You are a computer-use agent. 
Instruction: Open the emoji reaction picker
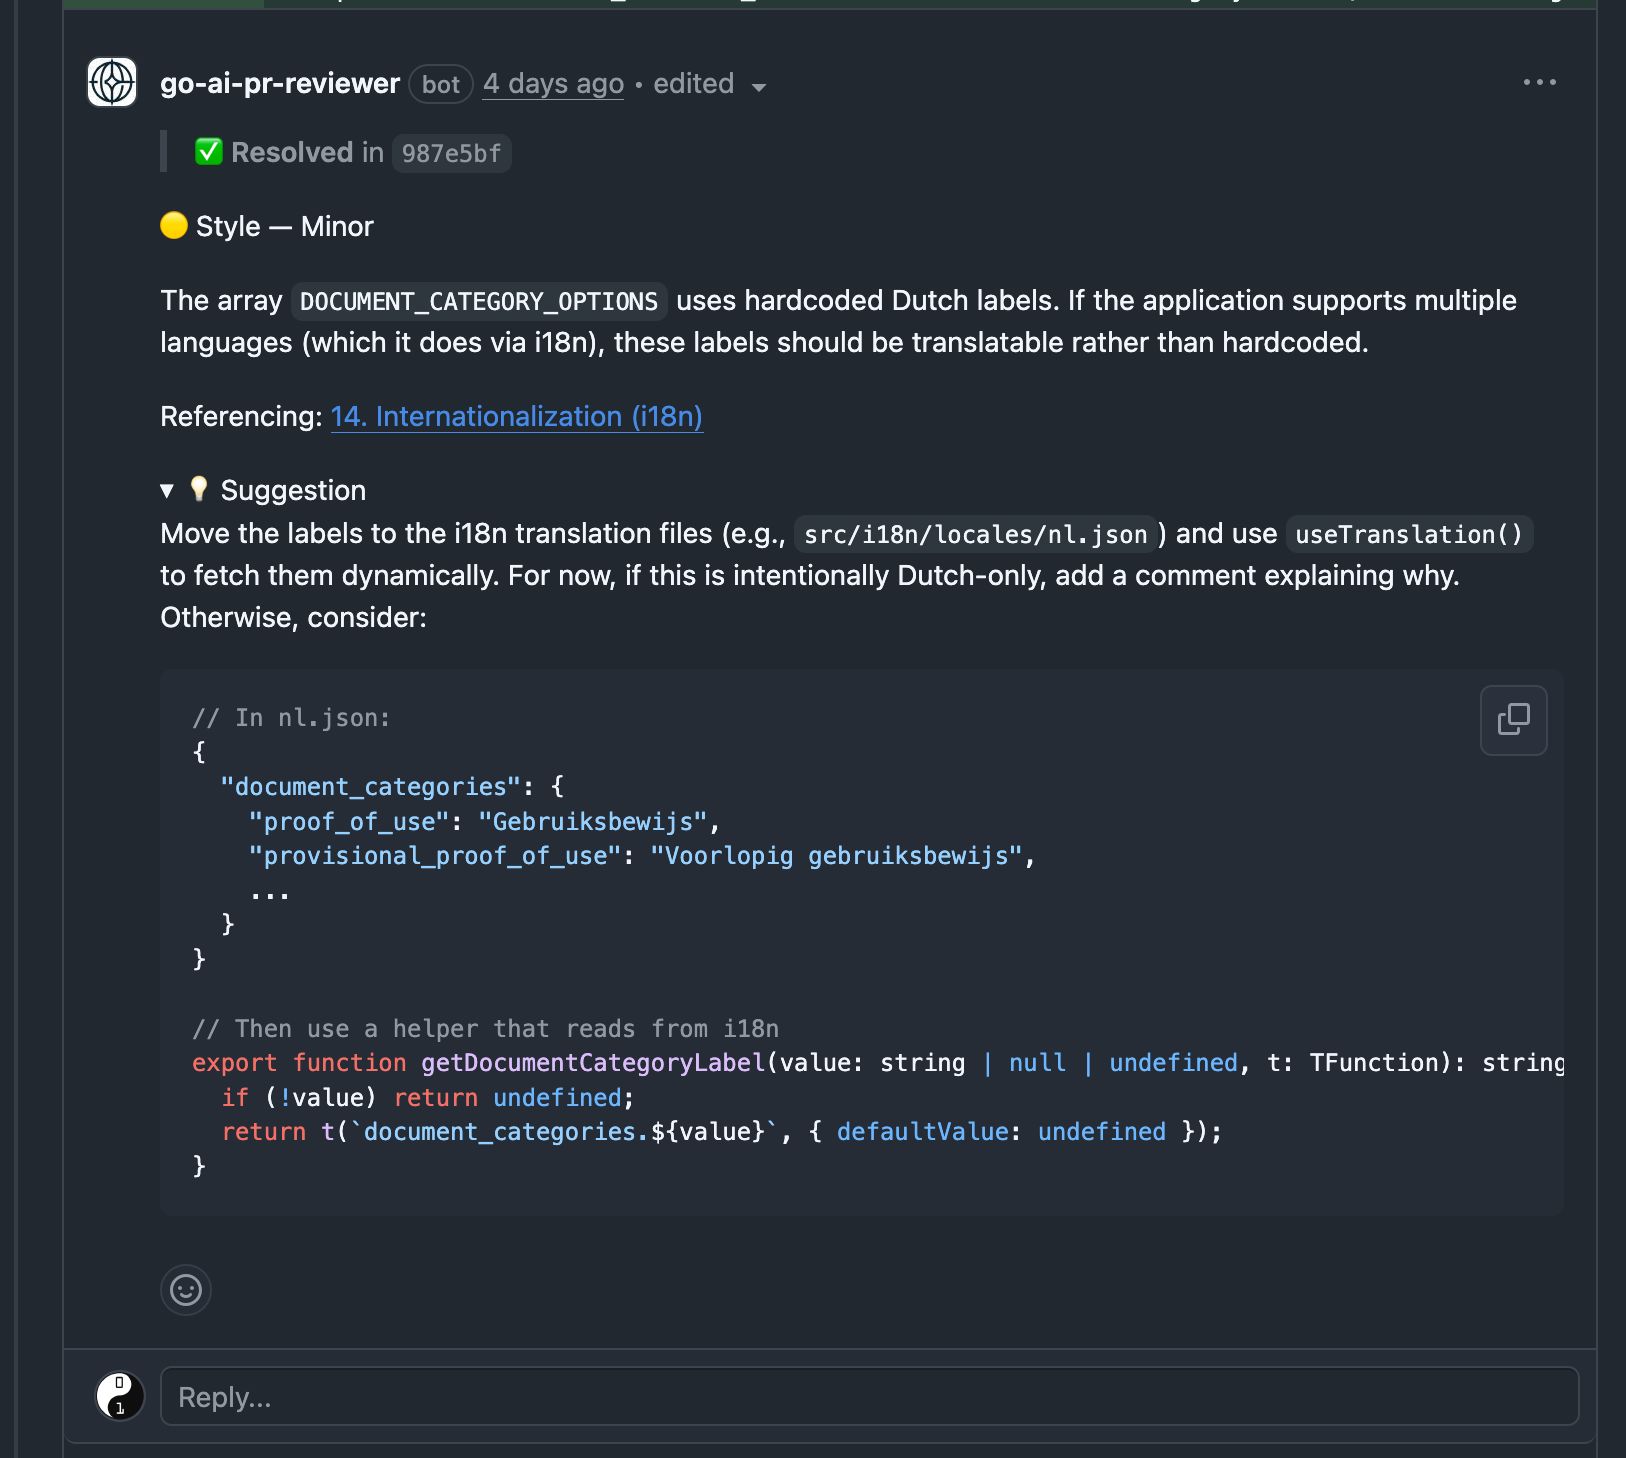[x=186, y=1290]
